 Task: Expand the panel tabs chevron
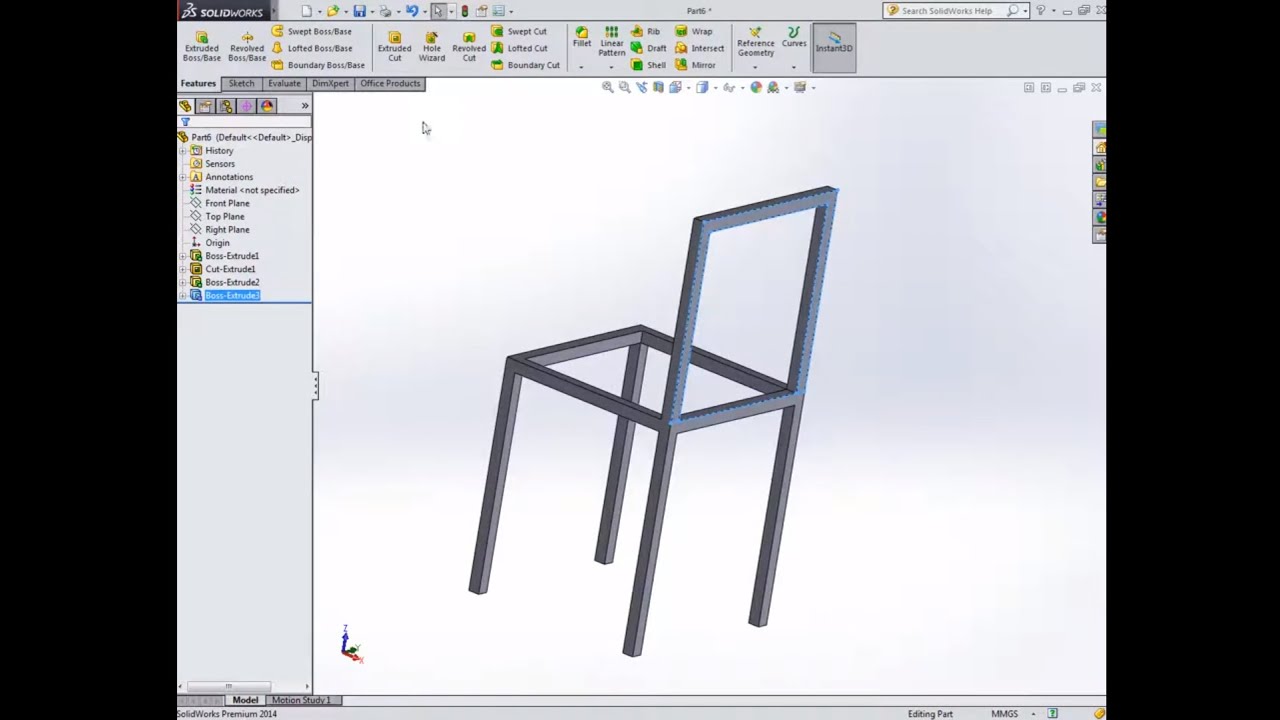[x=305, y=106]
